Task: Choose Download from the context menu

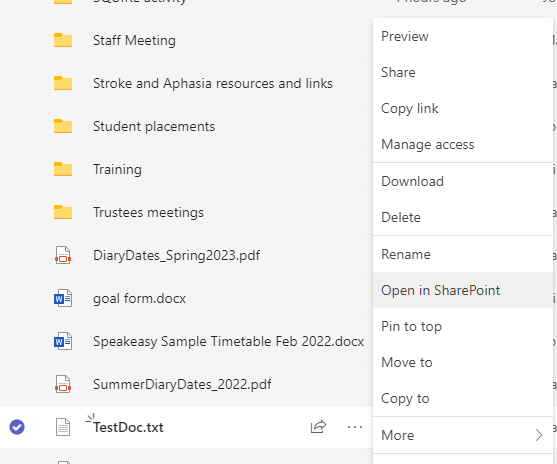Action: tap(463, 181)
